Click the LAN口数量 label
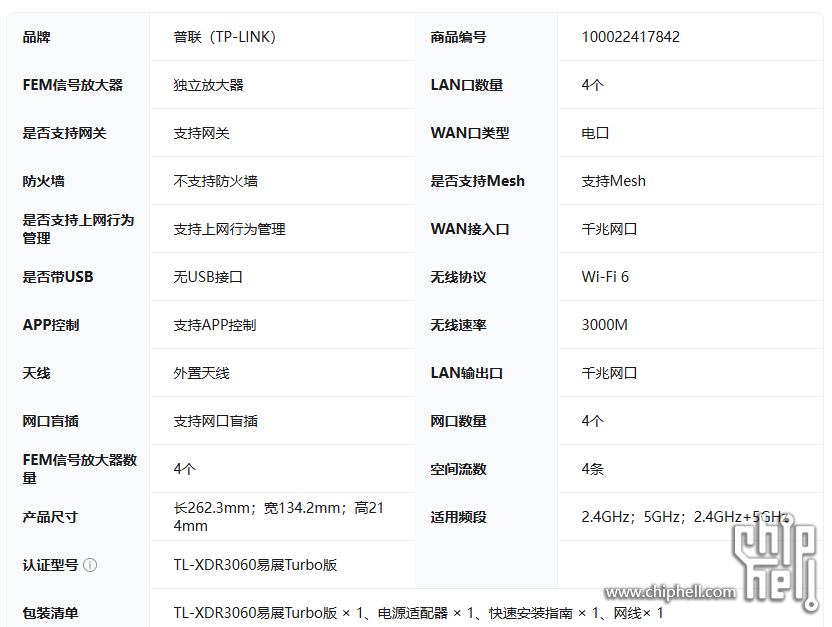This screenshot has height=627, width=832. pyautogui.click(x=466, y=85)
